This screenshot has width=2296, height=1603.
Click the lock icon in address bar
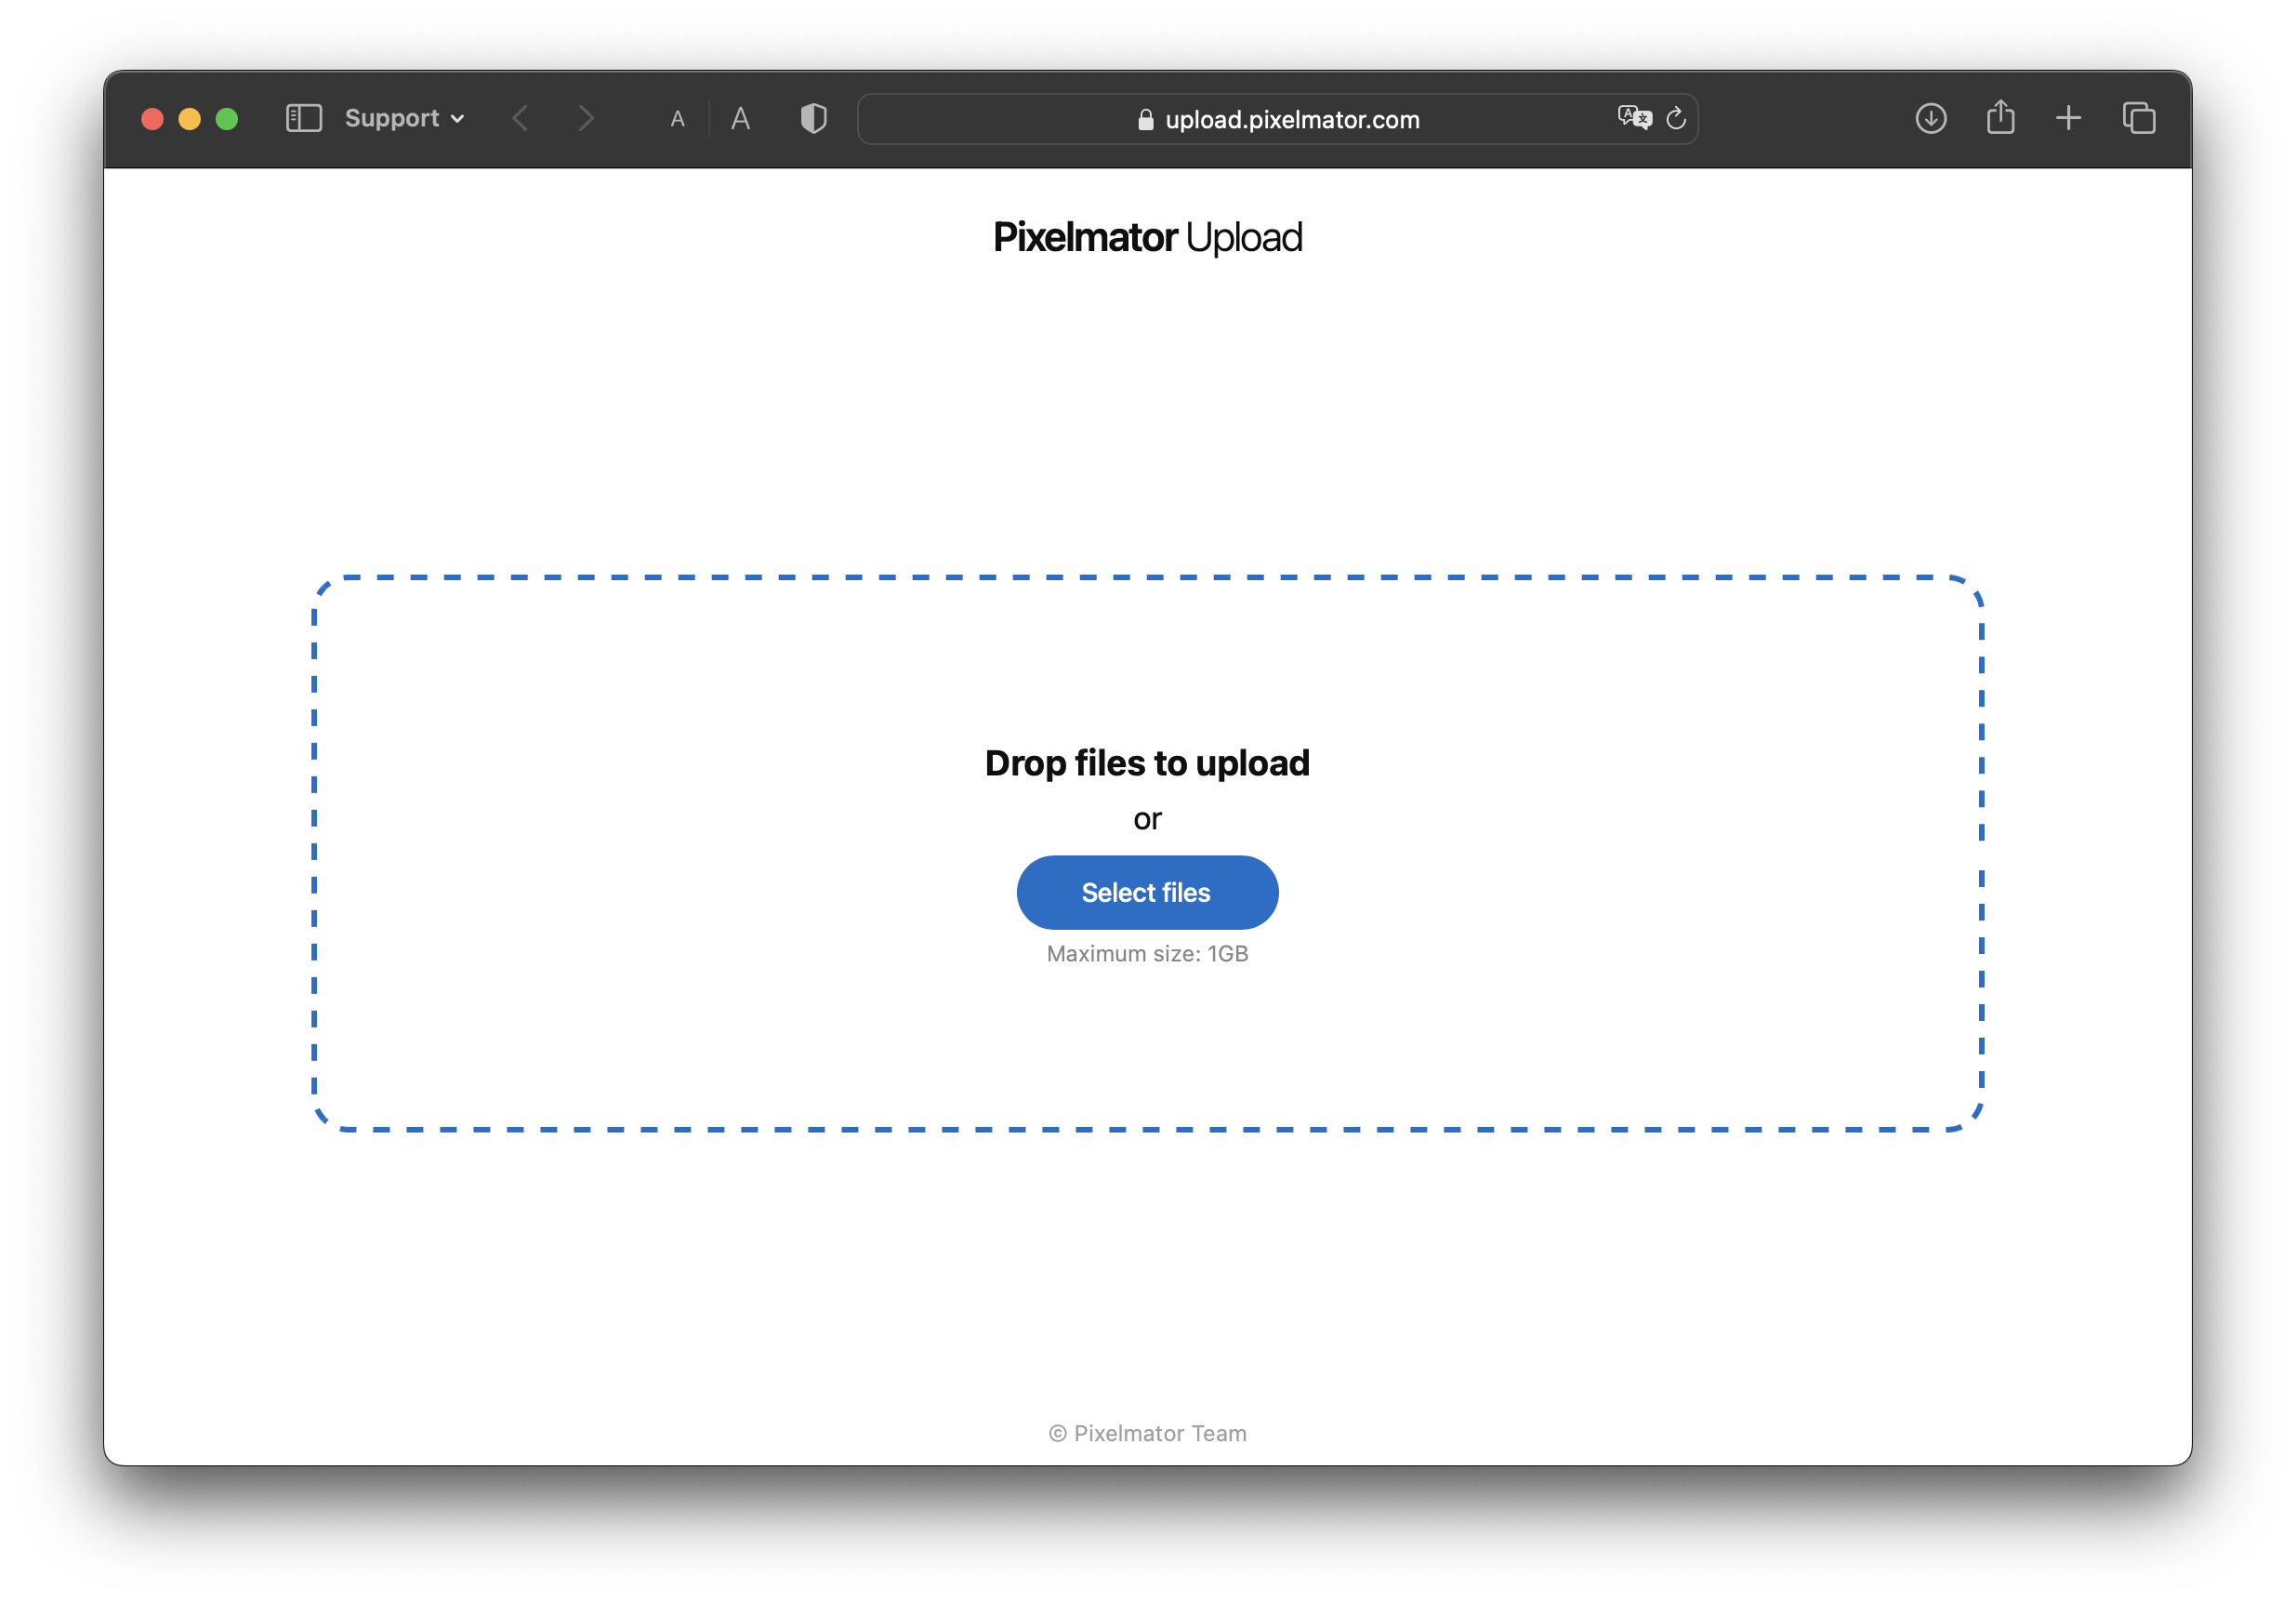[x=1146, y=120]
